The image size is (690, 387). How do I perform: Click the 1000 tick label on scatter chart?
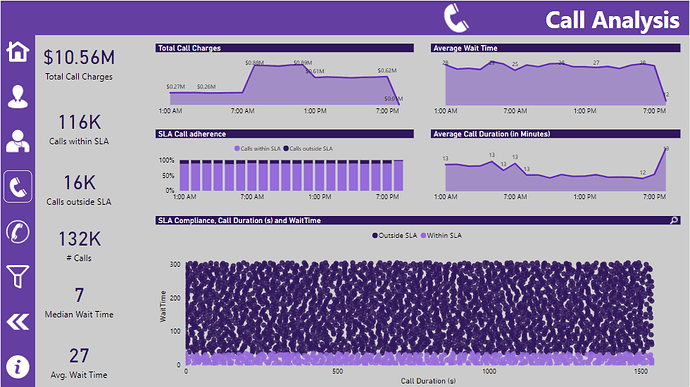click(489, 372)
